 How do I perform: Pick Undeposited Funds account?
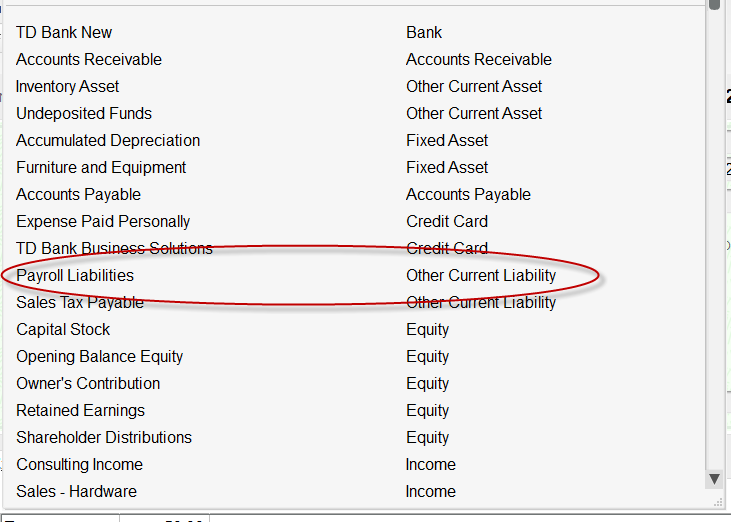pyautogui.click(x=84, y=114)
